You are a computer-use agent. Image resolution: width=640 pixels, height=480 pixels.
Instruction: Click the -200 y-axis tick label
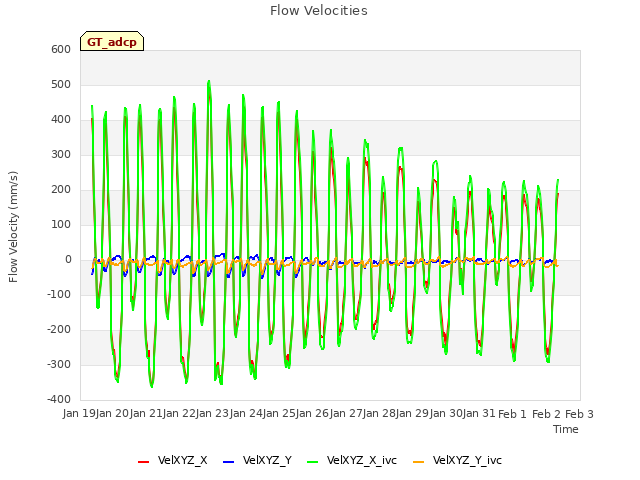[x=59, y=329]
